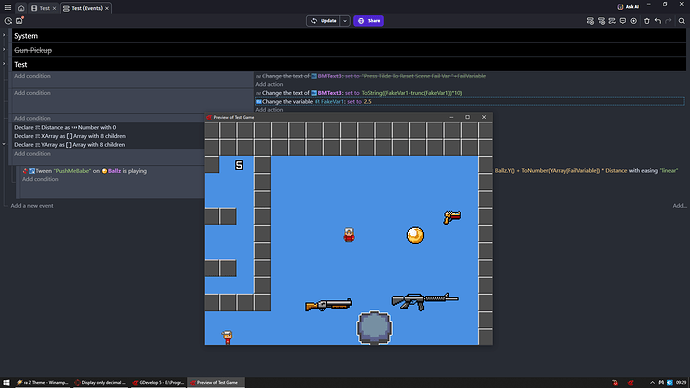Open the hamburger main menu
This screenshot has height=388, width=690.
7,8
